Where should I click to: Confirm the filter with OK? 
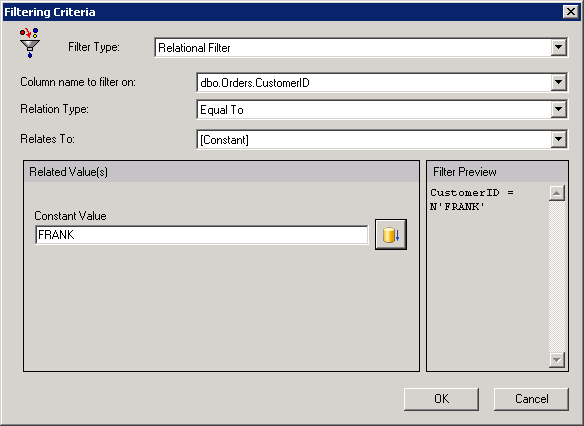(x=441, y=399)
